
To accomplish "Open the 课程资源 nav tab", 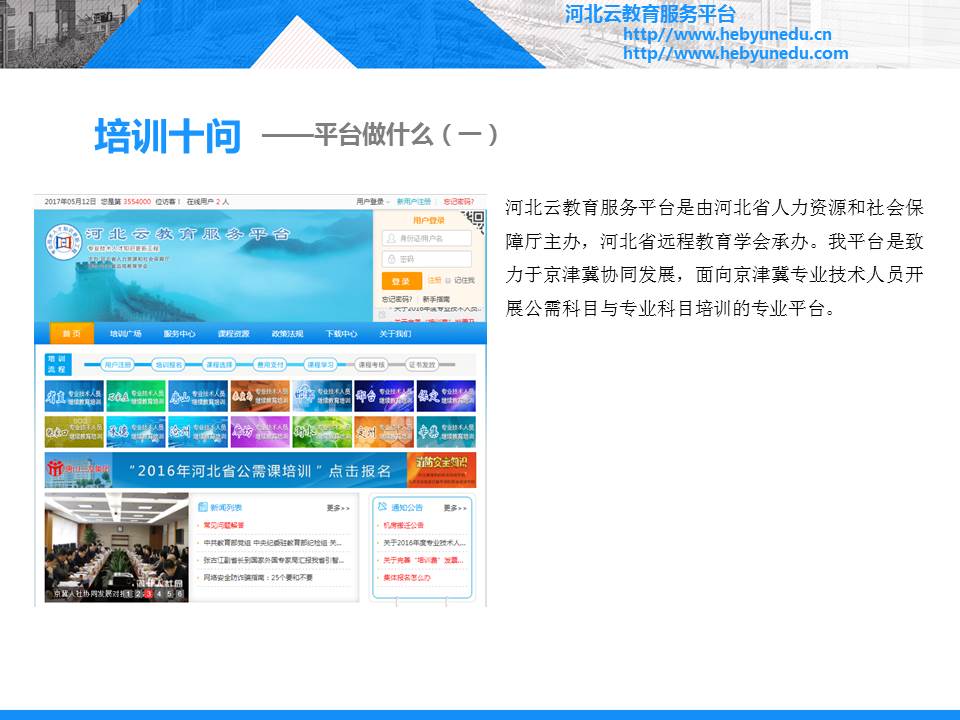I will coord(233,334).
